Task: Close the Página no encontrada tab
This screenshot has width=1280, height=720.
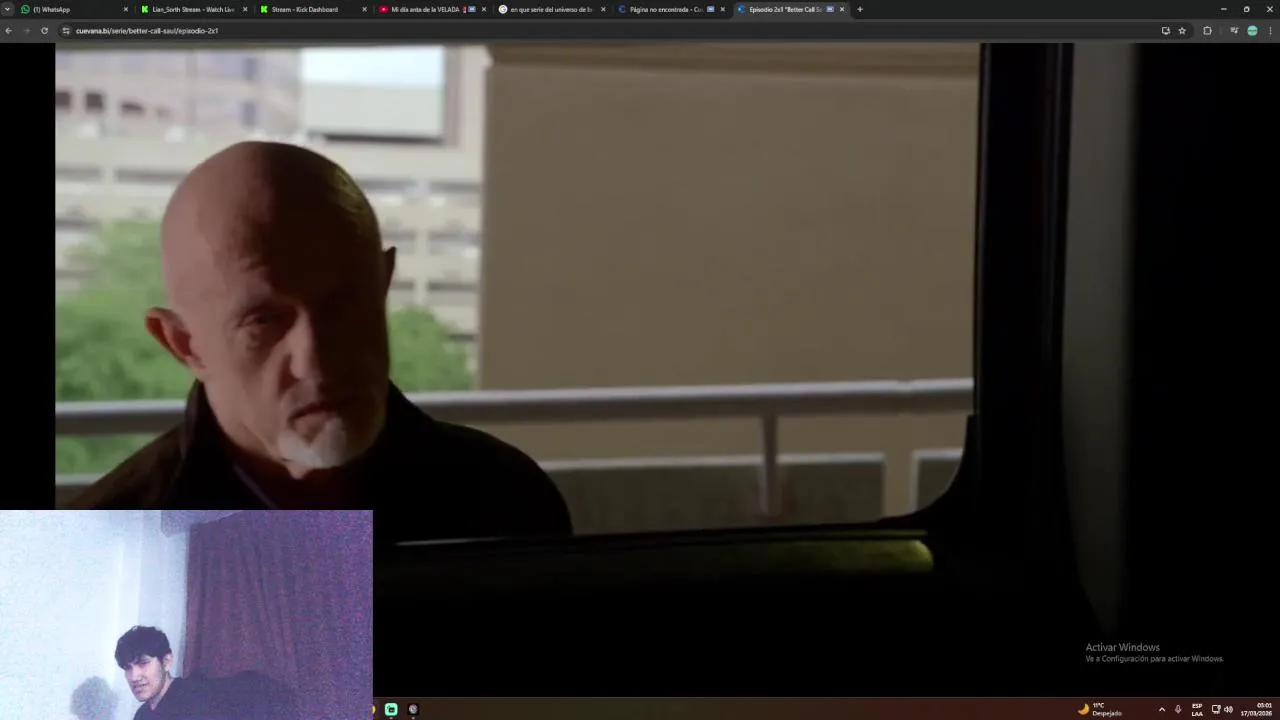Action: (x=722, y=9)
